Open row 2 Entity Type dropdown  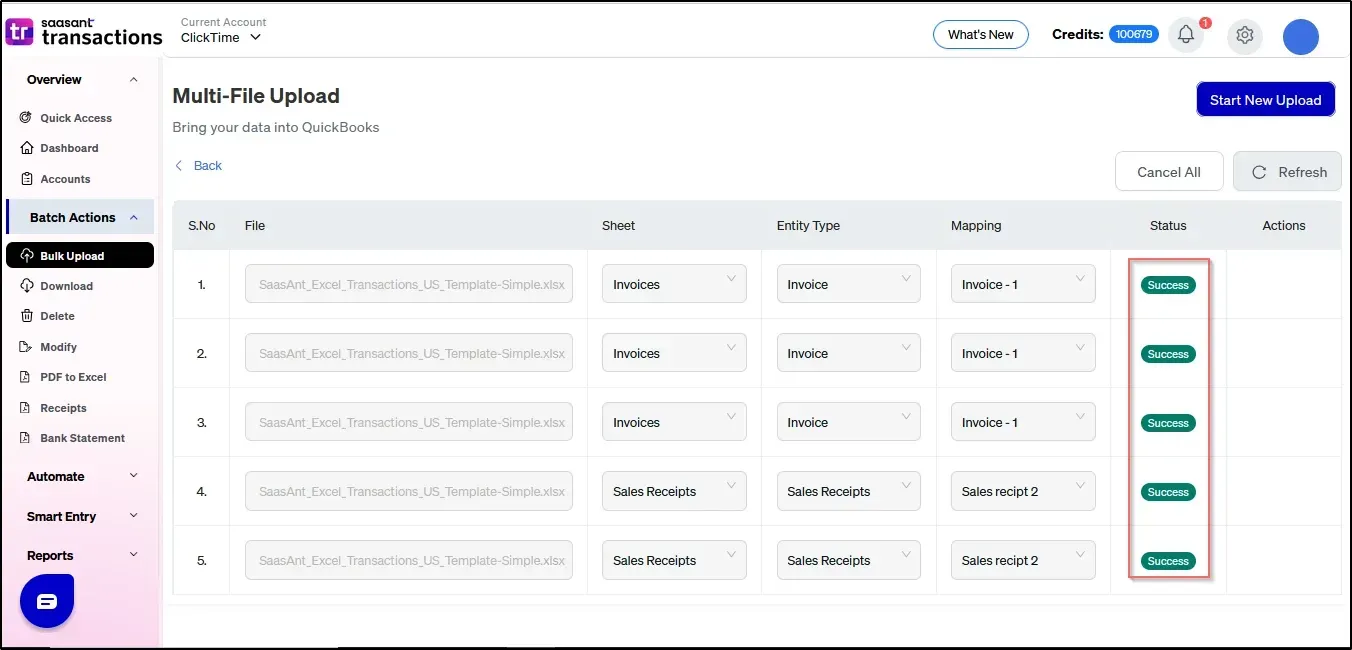pyautogui.click(x=848, y=353)
